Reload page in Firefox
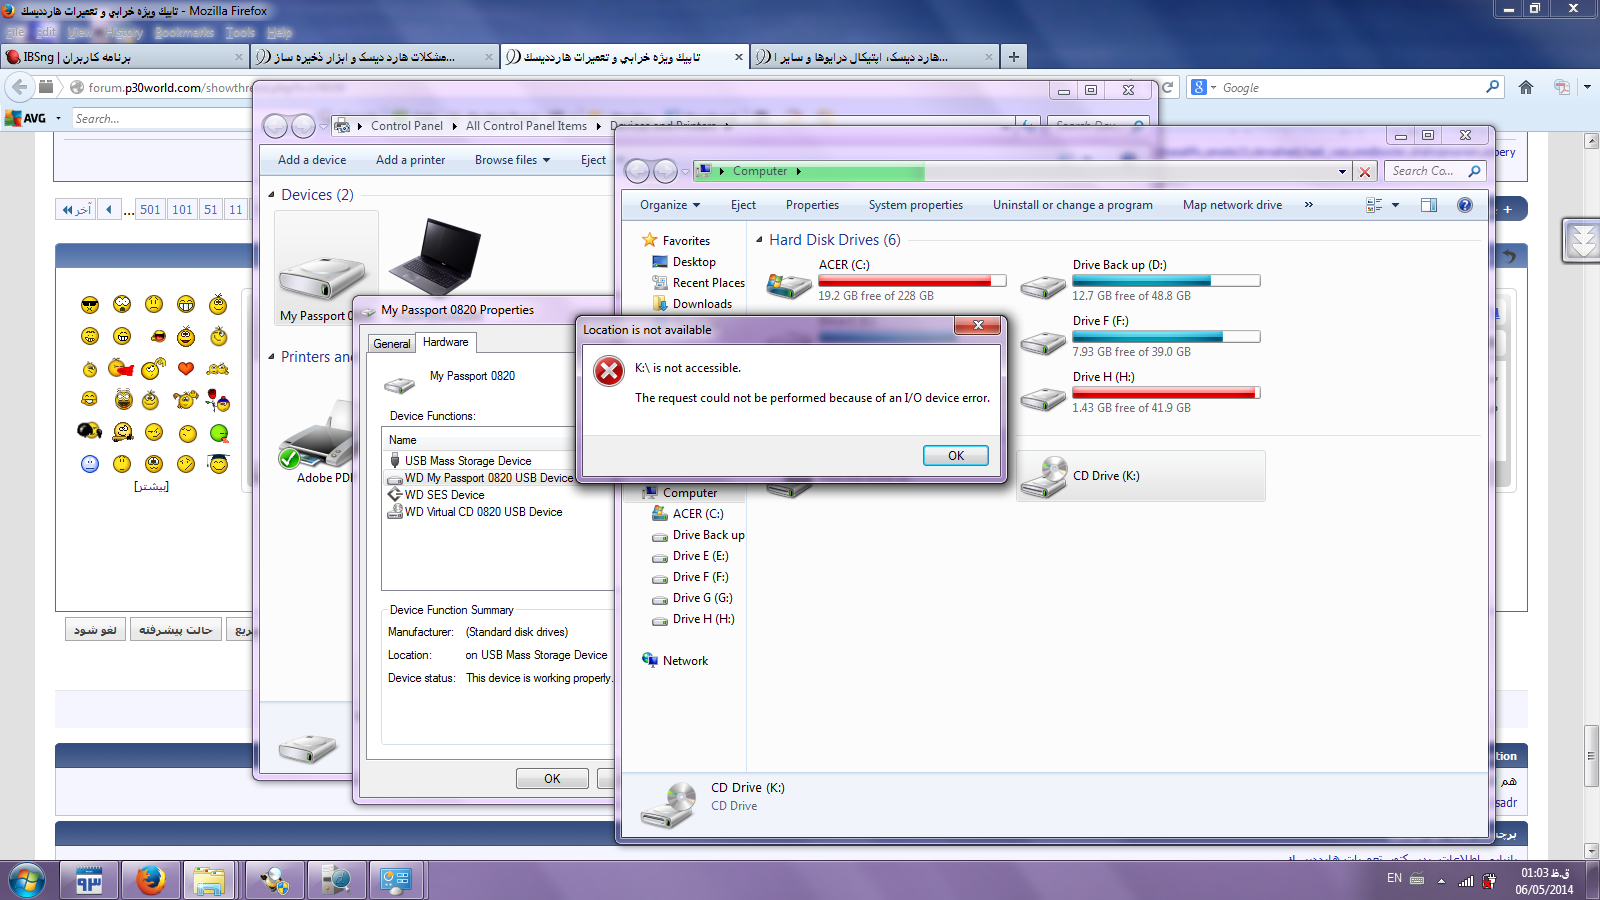Image resolution: width=1600 pixels, height=900 pixels. point(1167,88)
